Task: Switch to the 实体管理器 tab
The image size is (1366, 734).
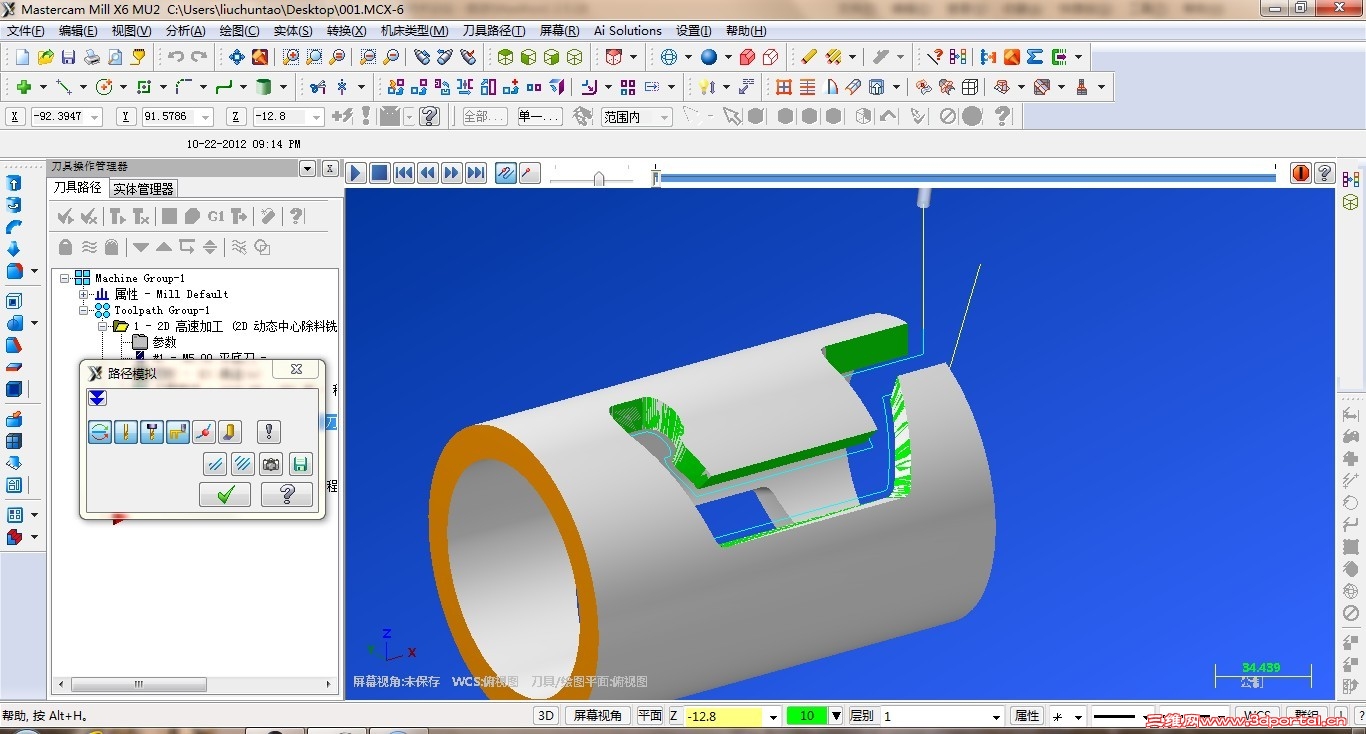Action: 143,188
